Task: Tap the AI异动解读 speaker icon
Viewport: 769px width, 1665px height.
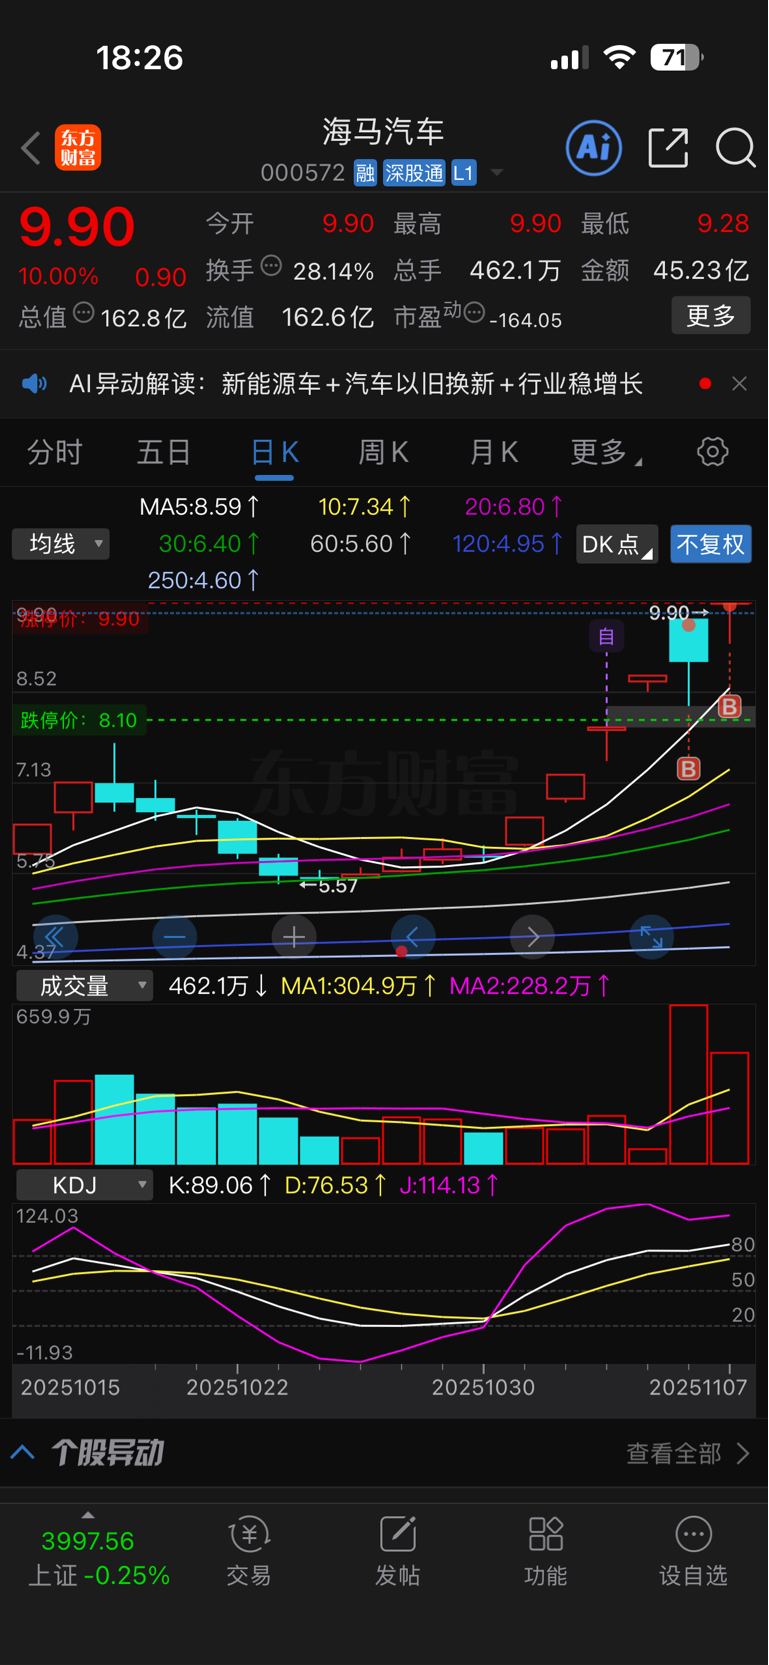Action: [x=35, y=384]
